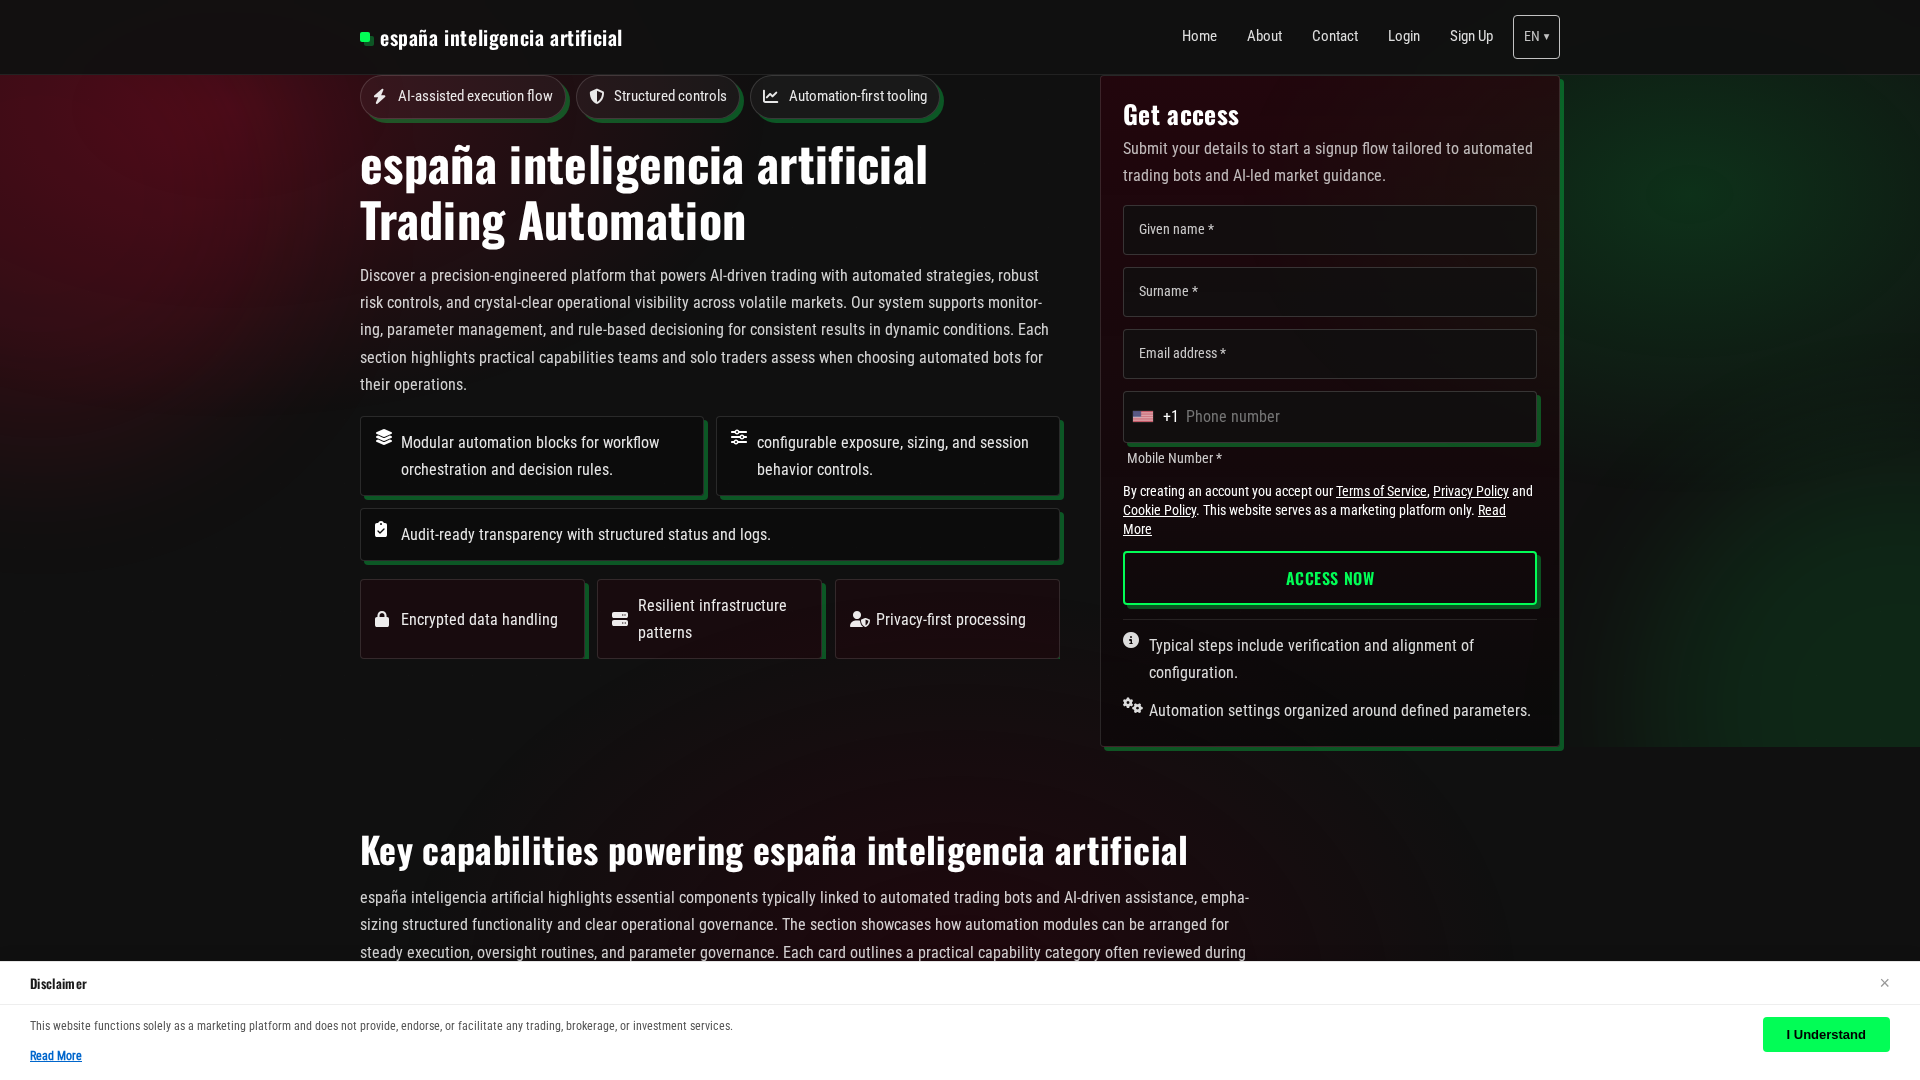This screenshot has width=1920, height=1080.
Task: Click the Resilient infrastructure patterns card
Action: (x=709, y=619)
